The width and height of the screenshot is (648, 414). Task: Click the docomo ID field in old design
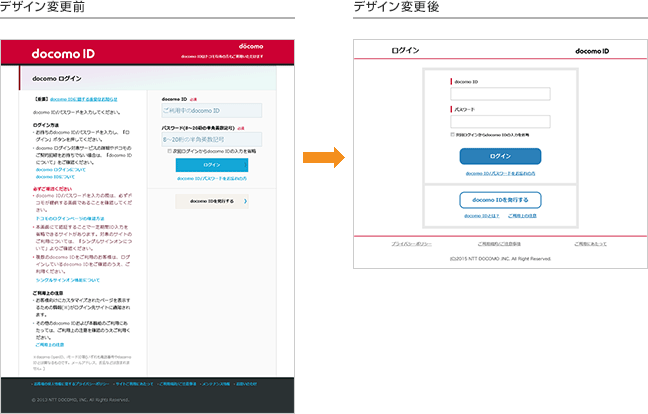pyautogui.click(x=211, y=111)
